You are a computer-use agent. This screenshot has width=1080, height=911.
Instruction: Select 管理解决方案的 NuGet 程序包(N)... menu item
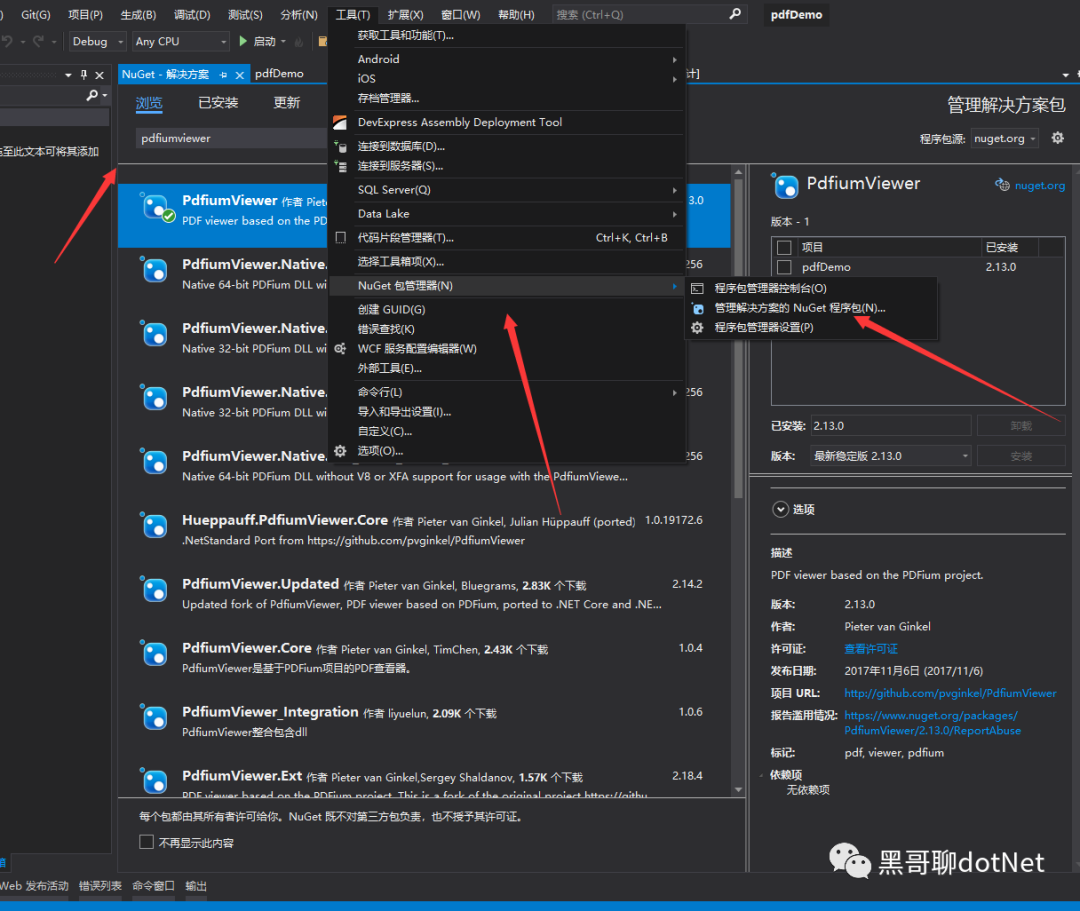[799, 308]
